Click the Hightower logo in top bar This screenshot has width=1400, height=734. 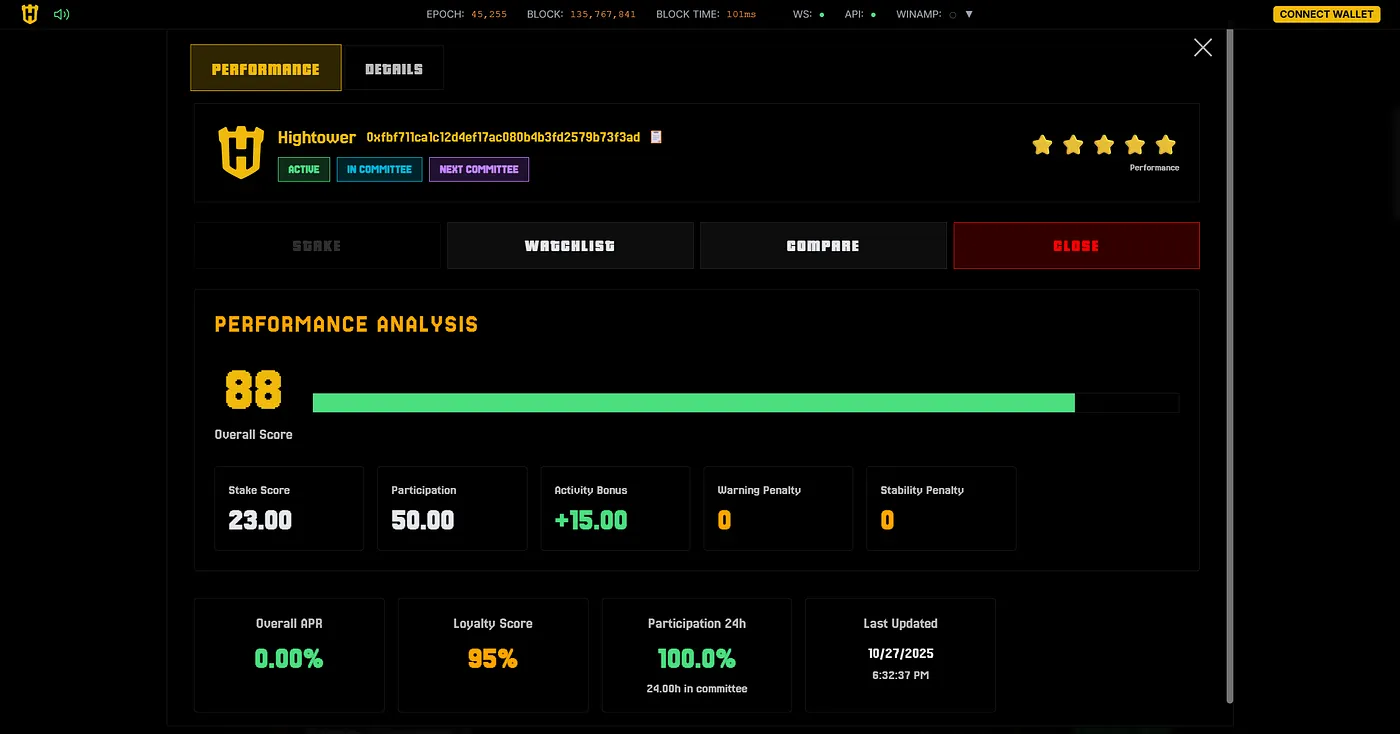click(30, 14)
